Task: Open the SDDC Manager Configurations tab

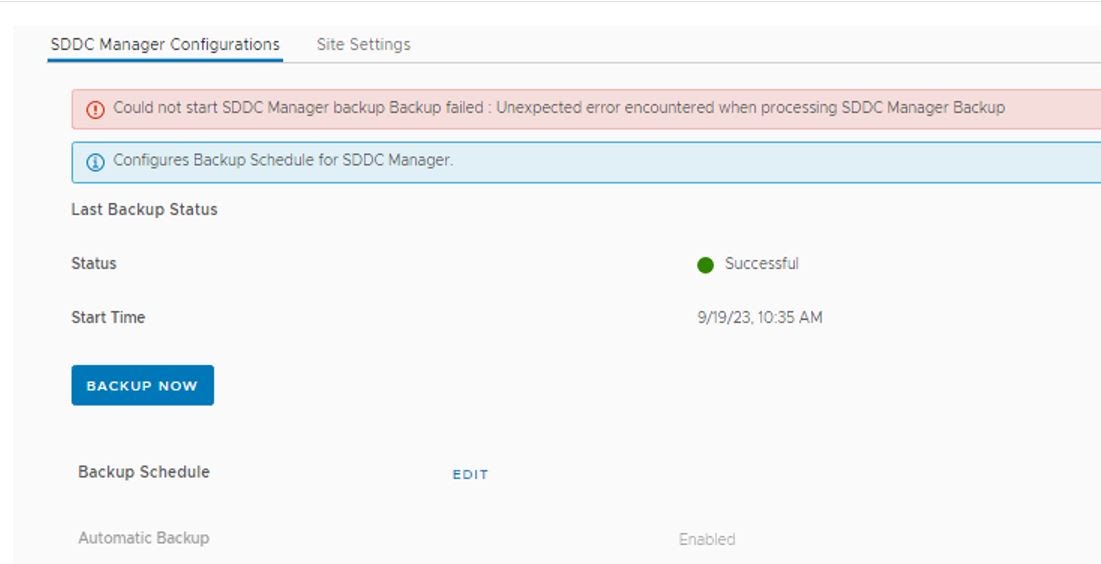Action: tap(165, 44)
